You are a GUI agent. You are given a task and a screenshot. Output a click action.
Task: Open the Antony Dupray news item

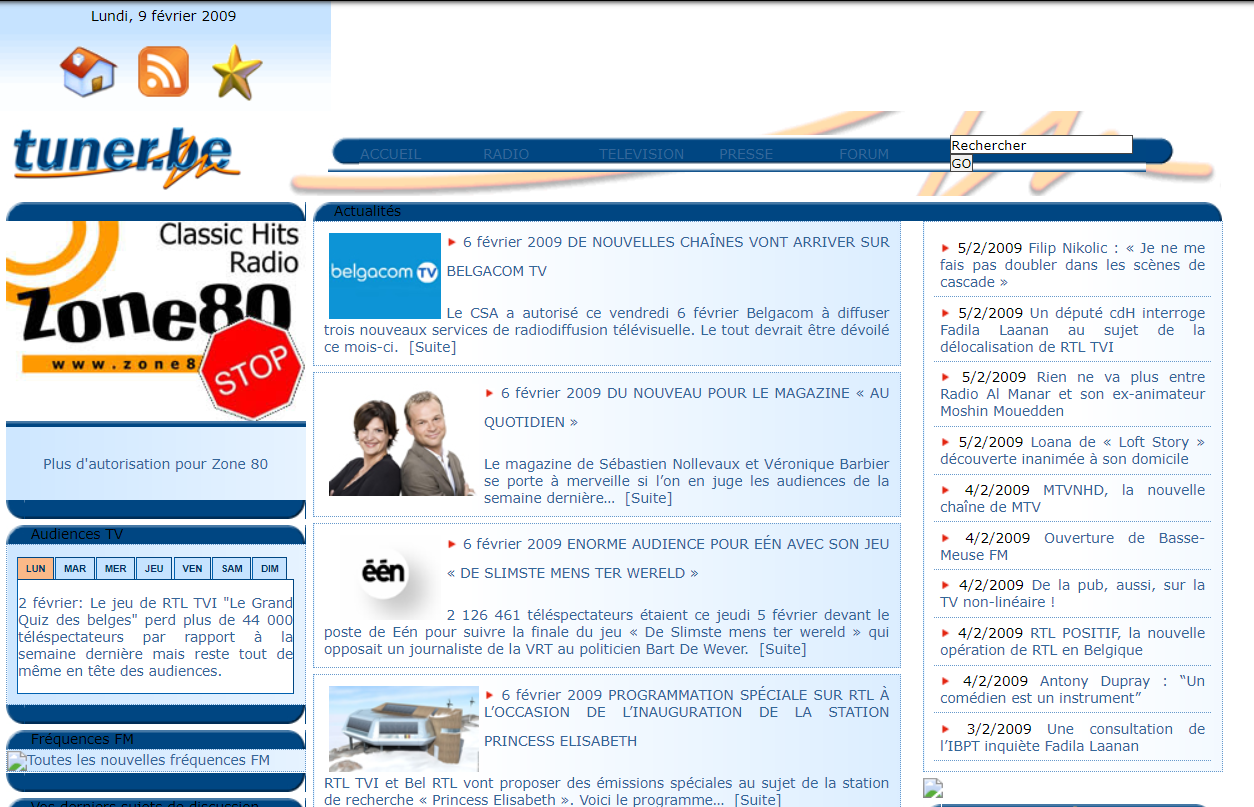[x=1073, y=689]
